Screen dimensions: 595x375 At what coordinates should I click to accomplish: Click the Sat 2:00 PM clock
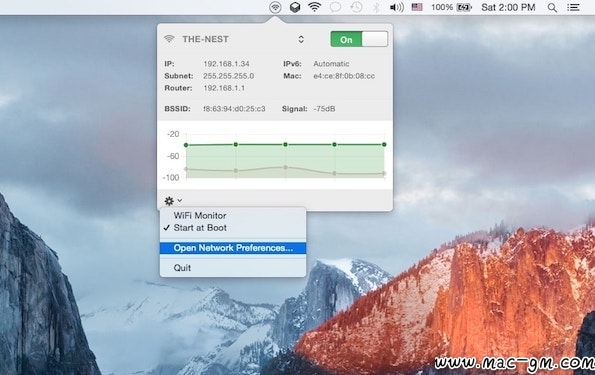(508, 7)
